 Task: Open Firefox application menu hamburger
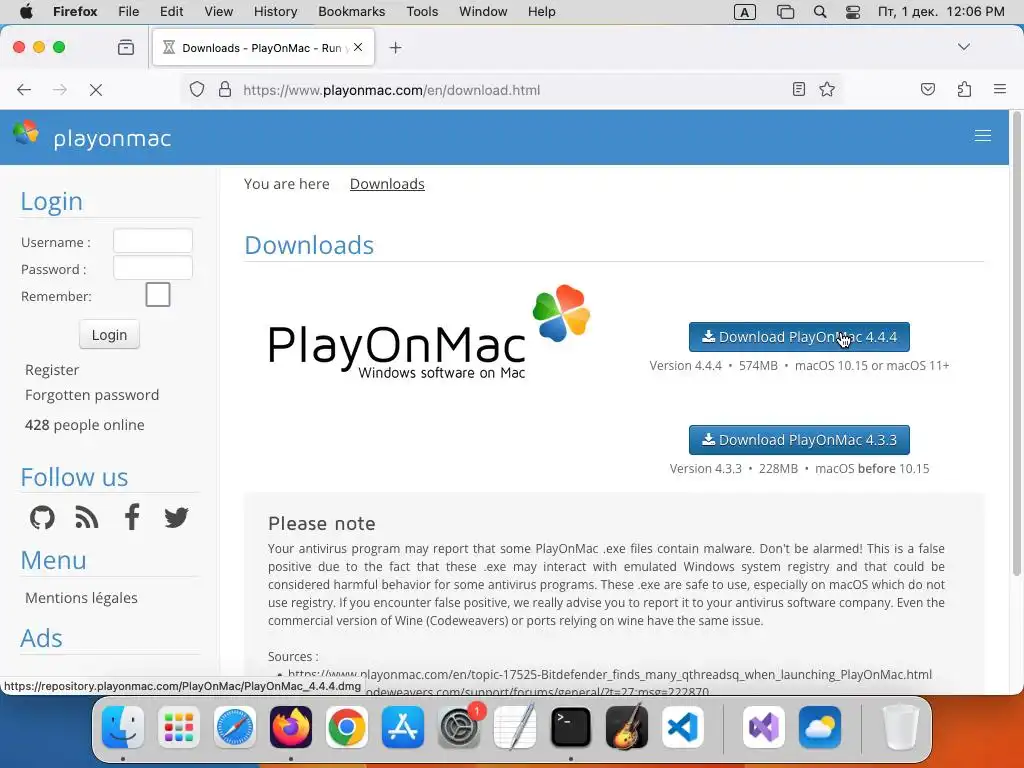pos(1000,89)
